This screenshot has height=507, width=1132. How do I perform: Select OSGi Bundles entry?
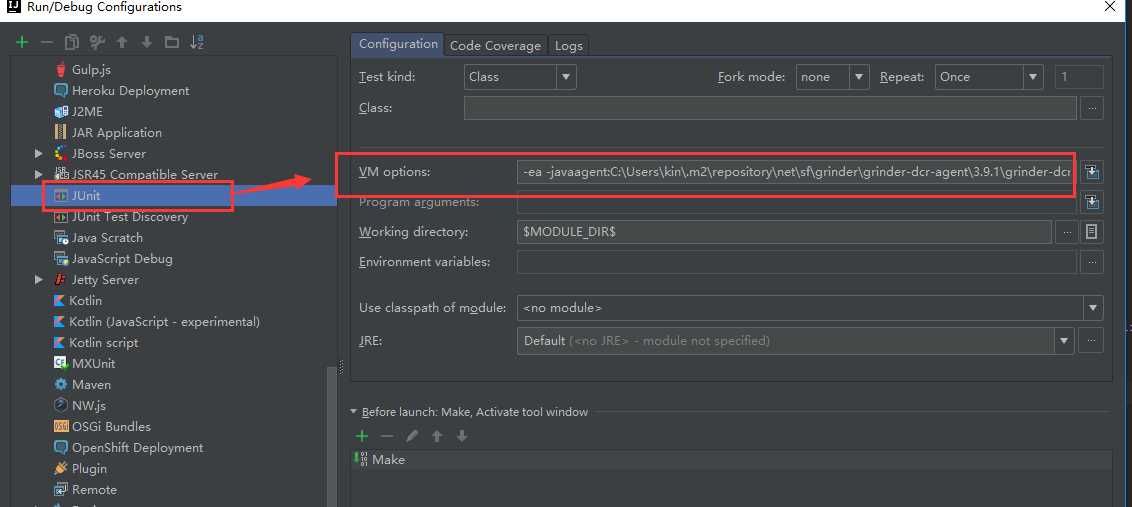(x=111, y=426)
